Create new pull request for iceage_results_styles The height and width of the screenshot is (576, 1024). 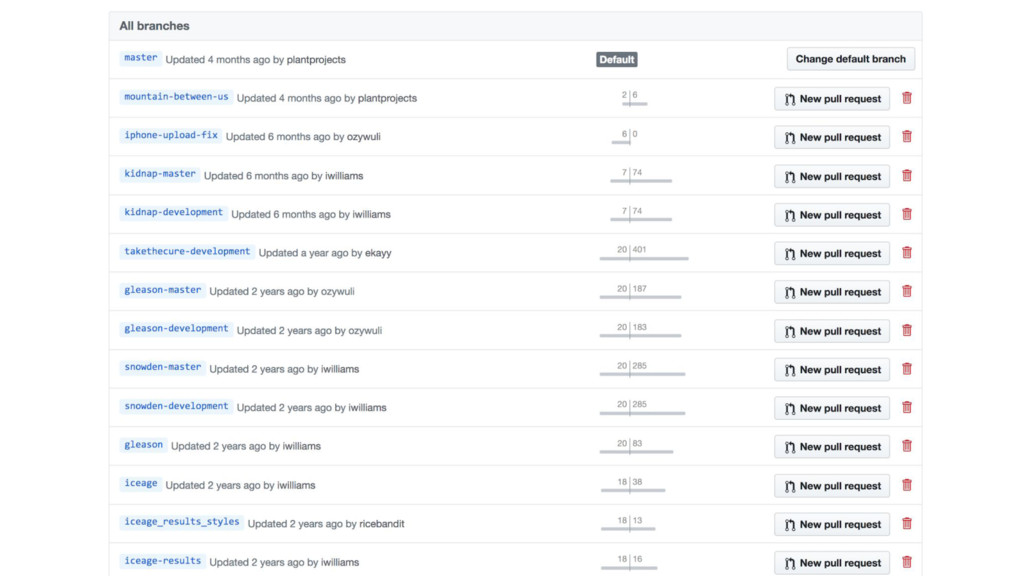(x=832, y=524)
